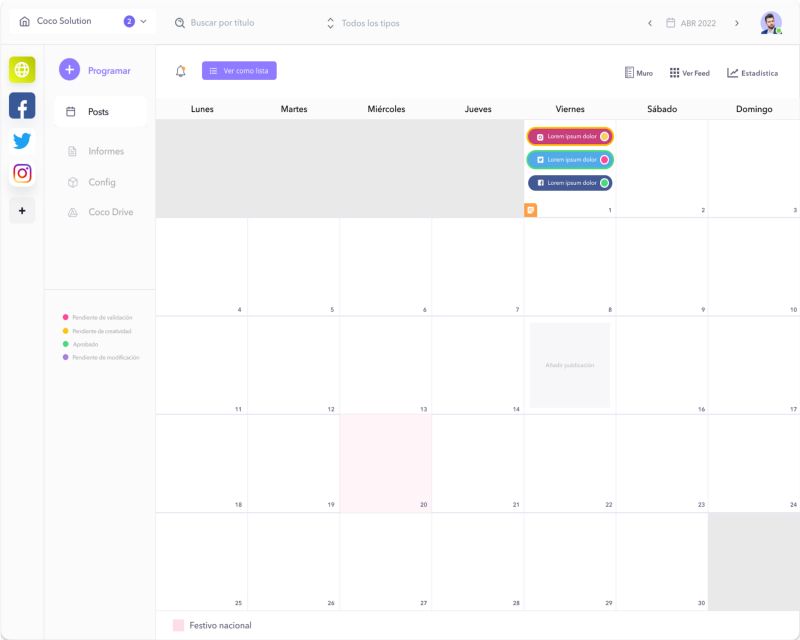The width and height of the screenshot is (800, 640).
Task: Open the 'Todos los tipos' type filter
Action: (364, 23)
